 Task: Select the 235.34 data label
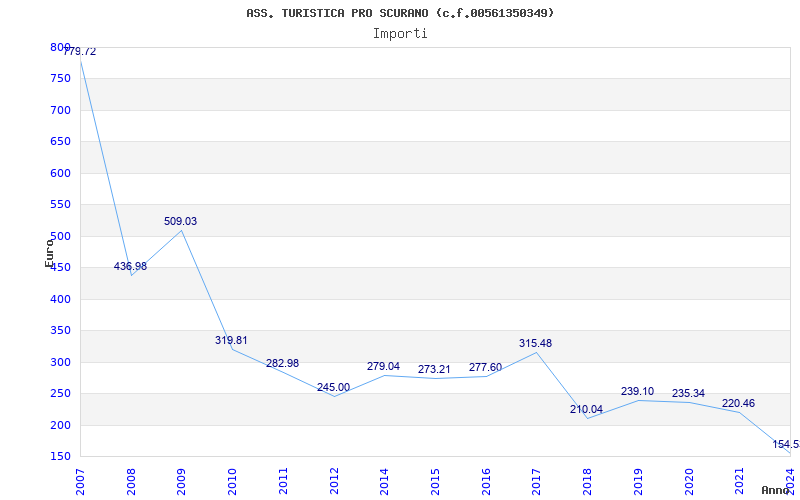pyautogui.click(x=688, y=393)
